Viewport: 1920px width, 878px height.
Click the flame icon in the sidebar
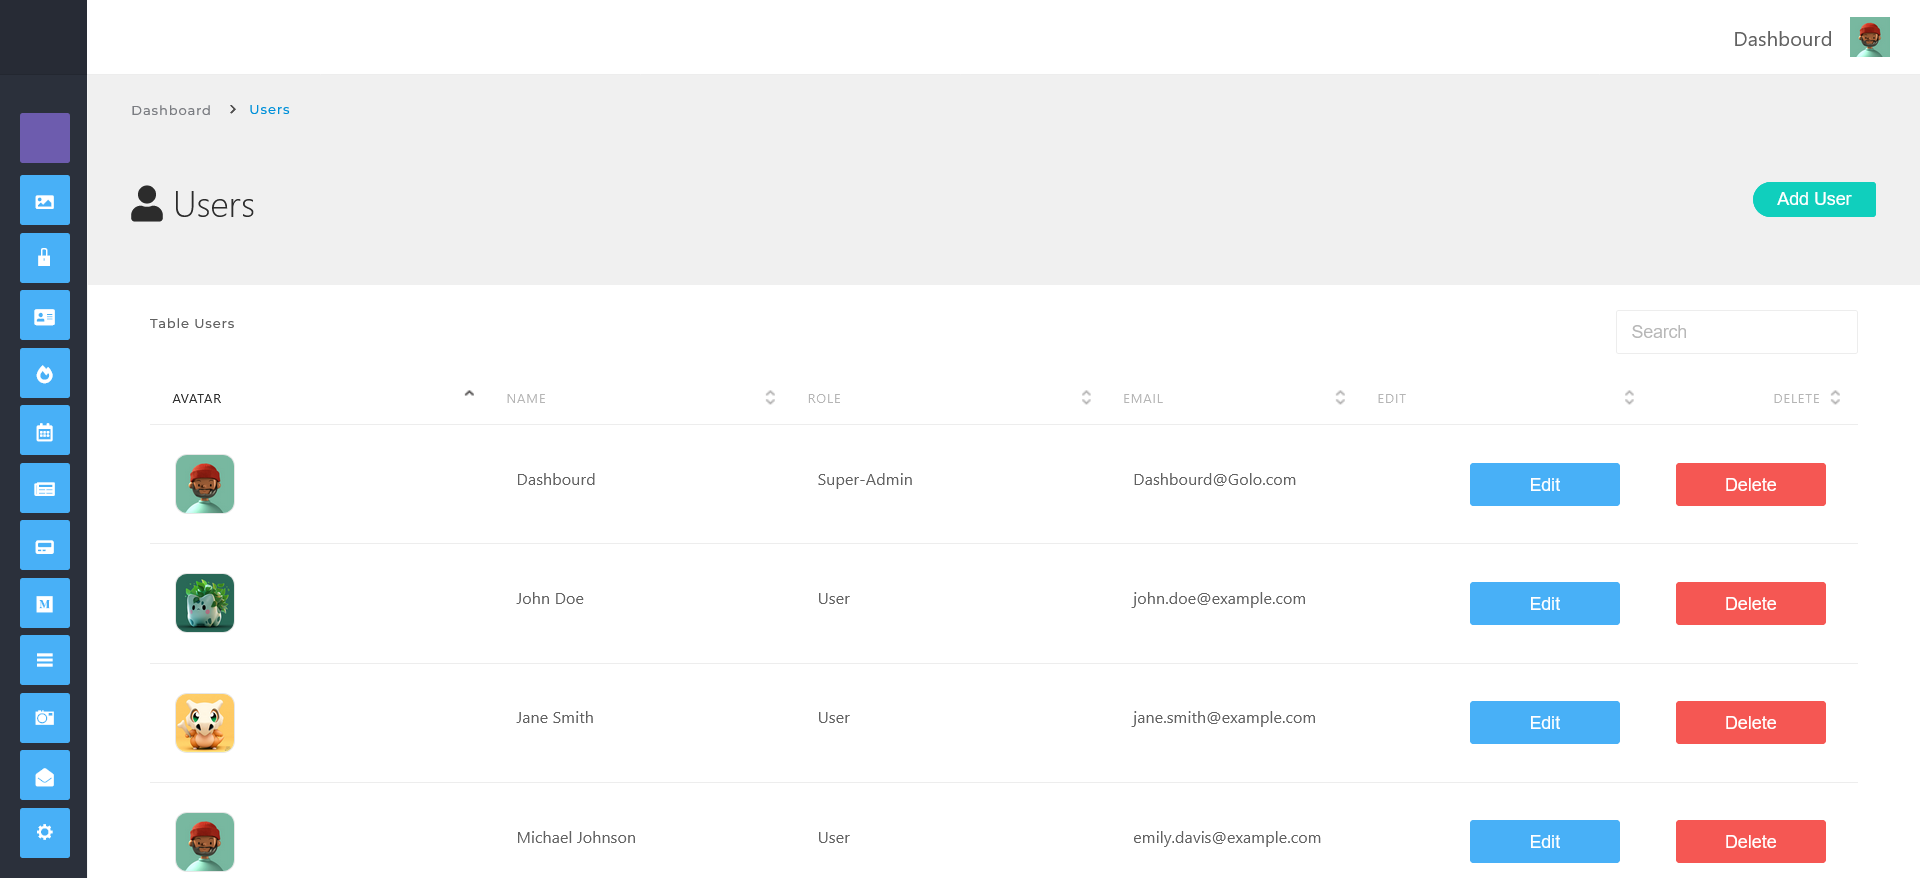(x=45, y=374)
